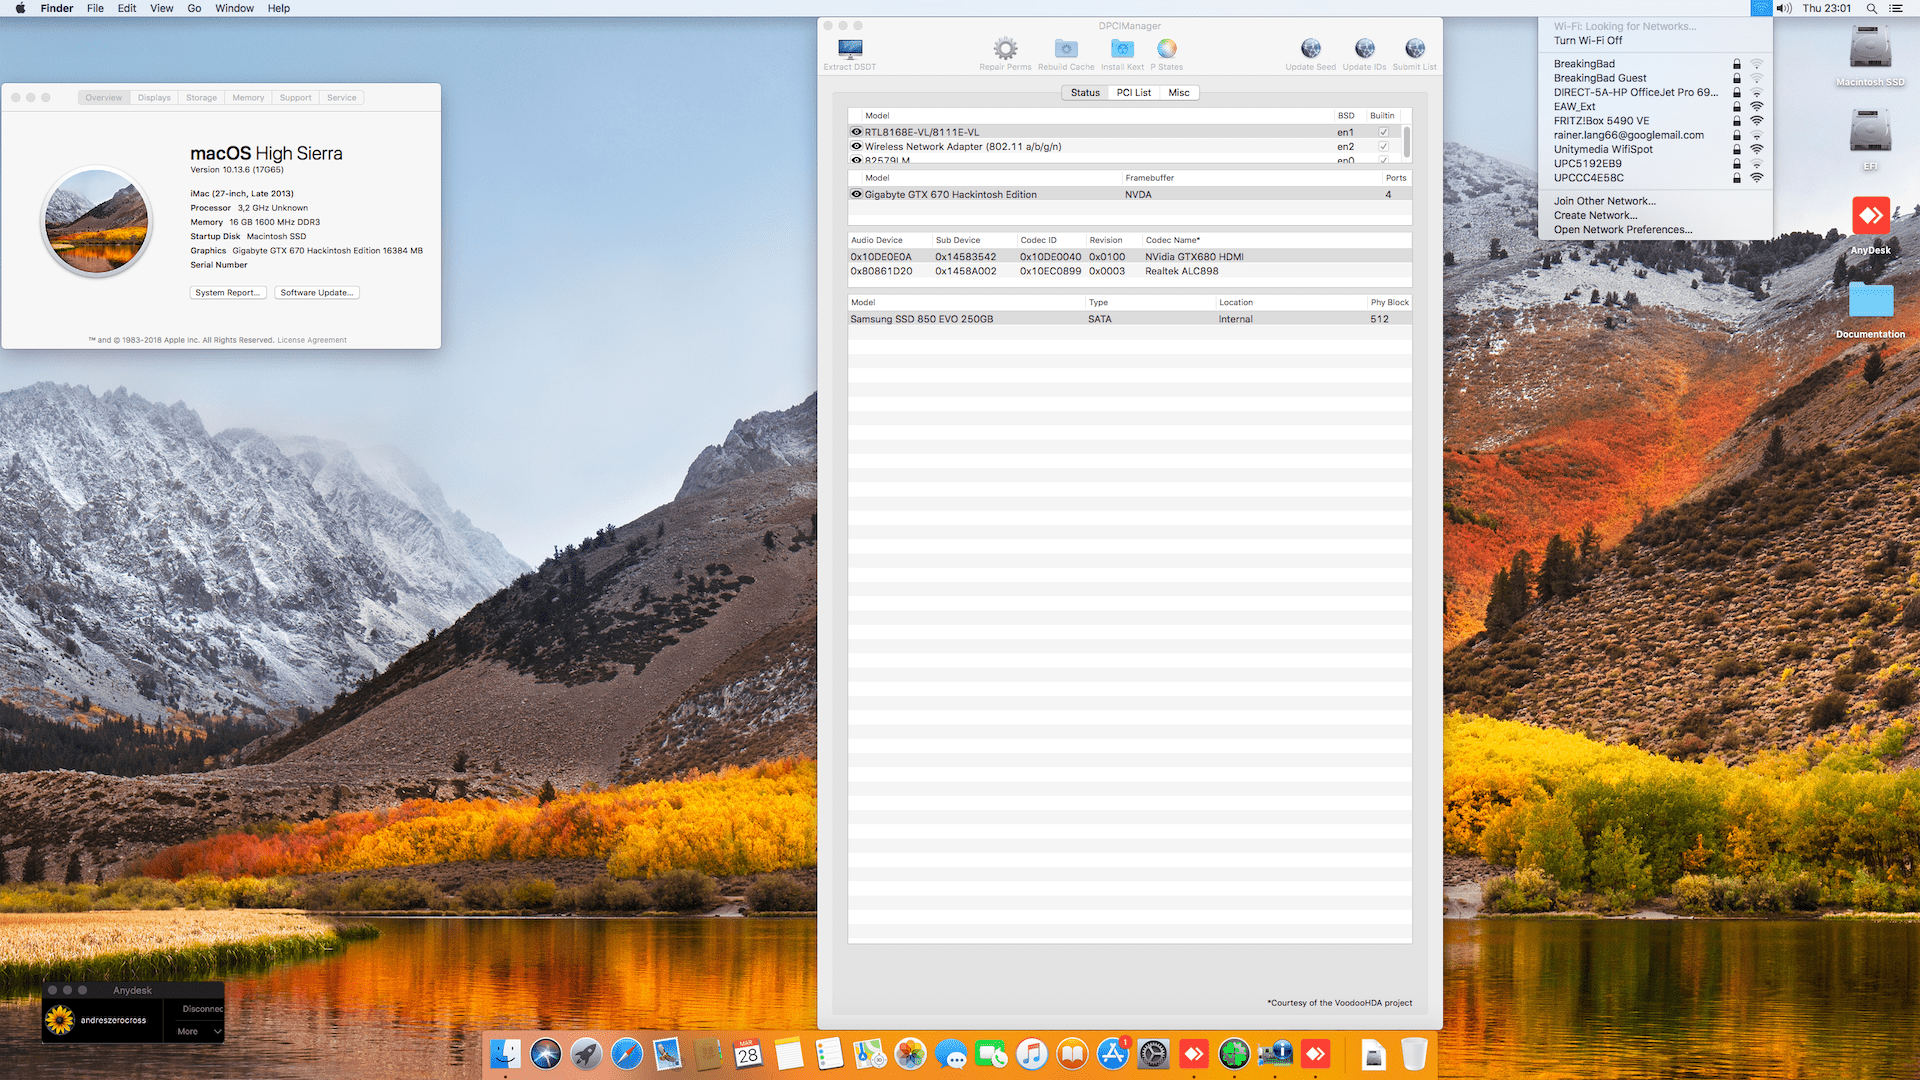Open iTunes music icon in Dock
Viewport: 1920px width, 1080px height.
[1032, 1054]
